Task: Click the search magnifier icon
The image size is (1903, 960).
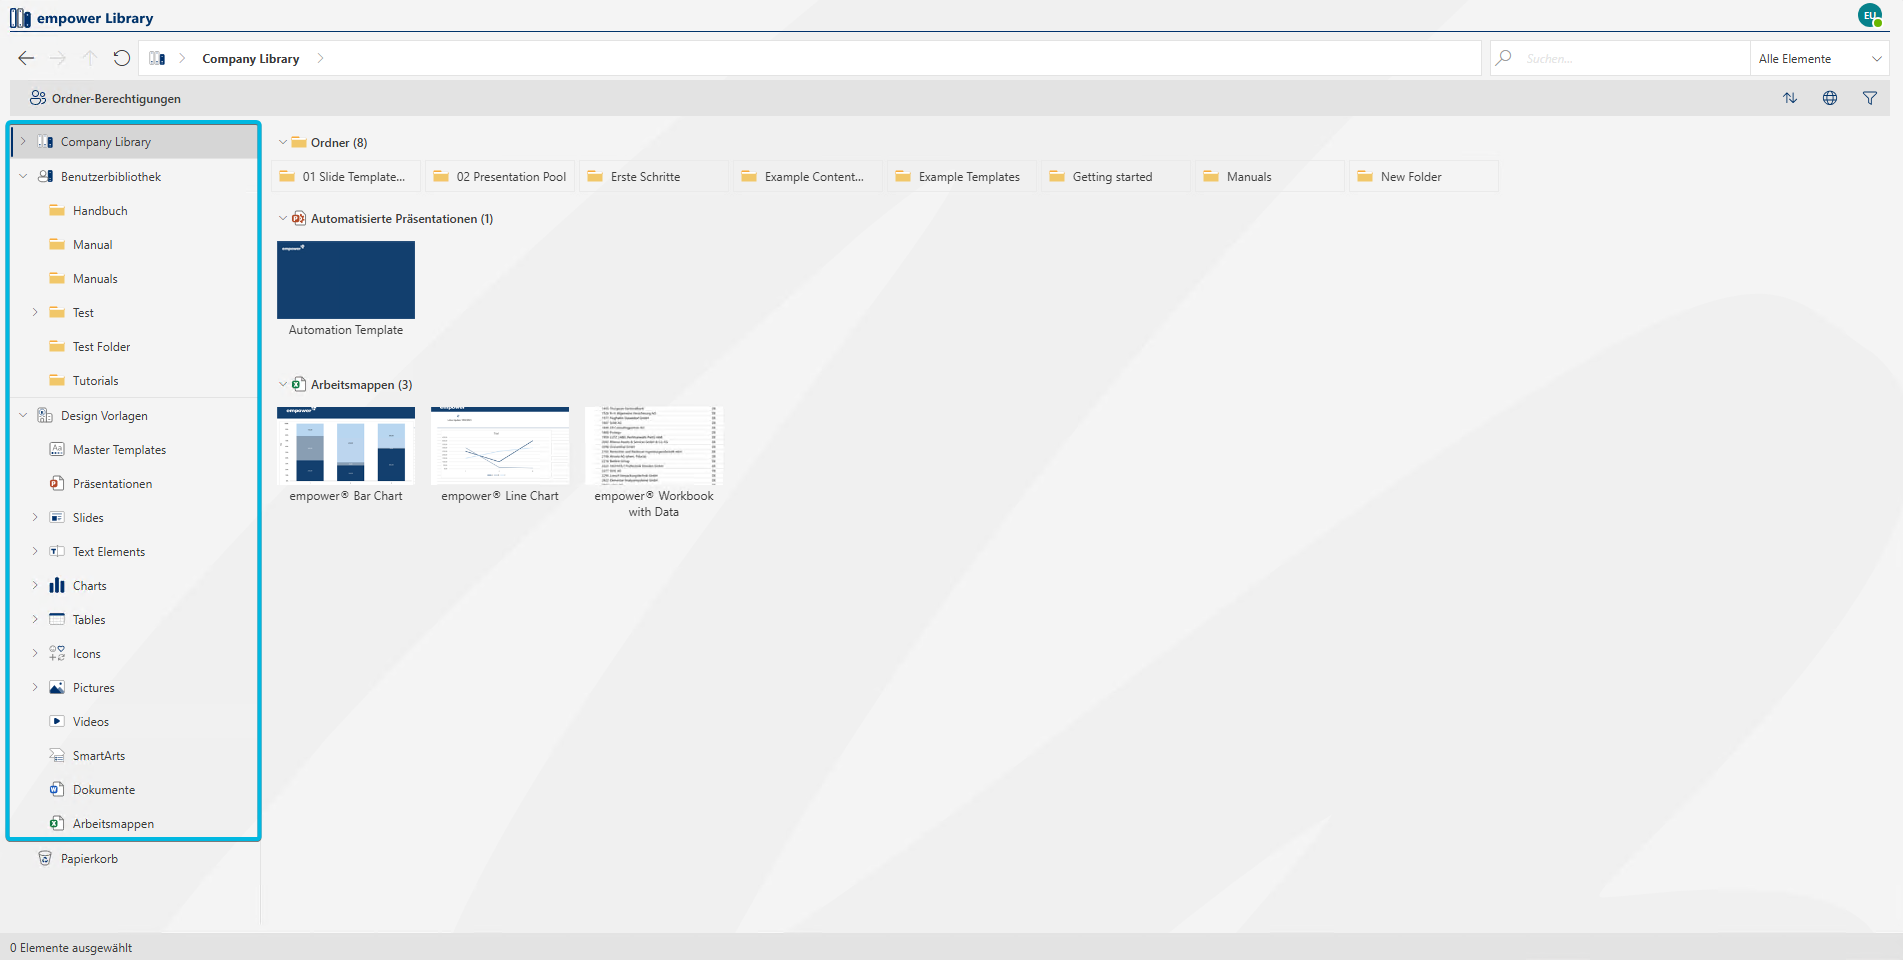Action: 1504,58
